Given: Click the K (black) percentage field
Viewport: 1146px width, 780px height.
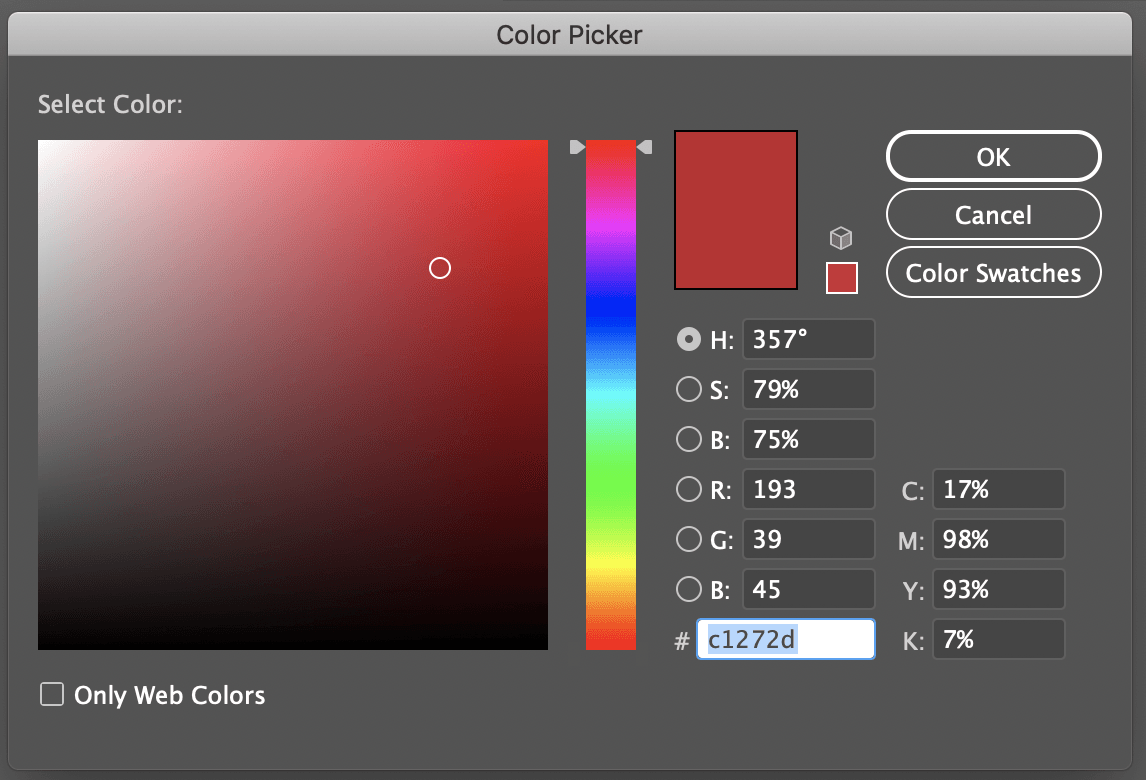Looking at the screenshot, I should (x=998, y=639).
